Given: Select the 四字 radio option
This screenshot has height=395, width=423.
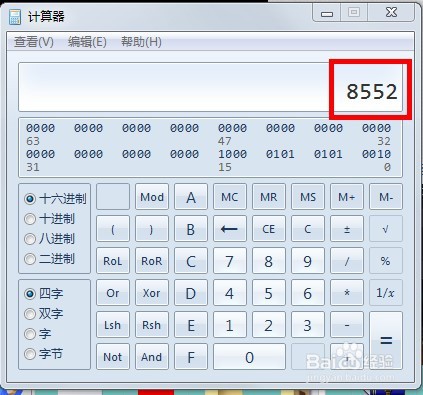Looking at the screenshot, I should (x=44, y=294).
